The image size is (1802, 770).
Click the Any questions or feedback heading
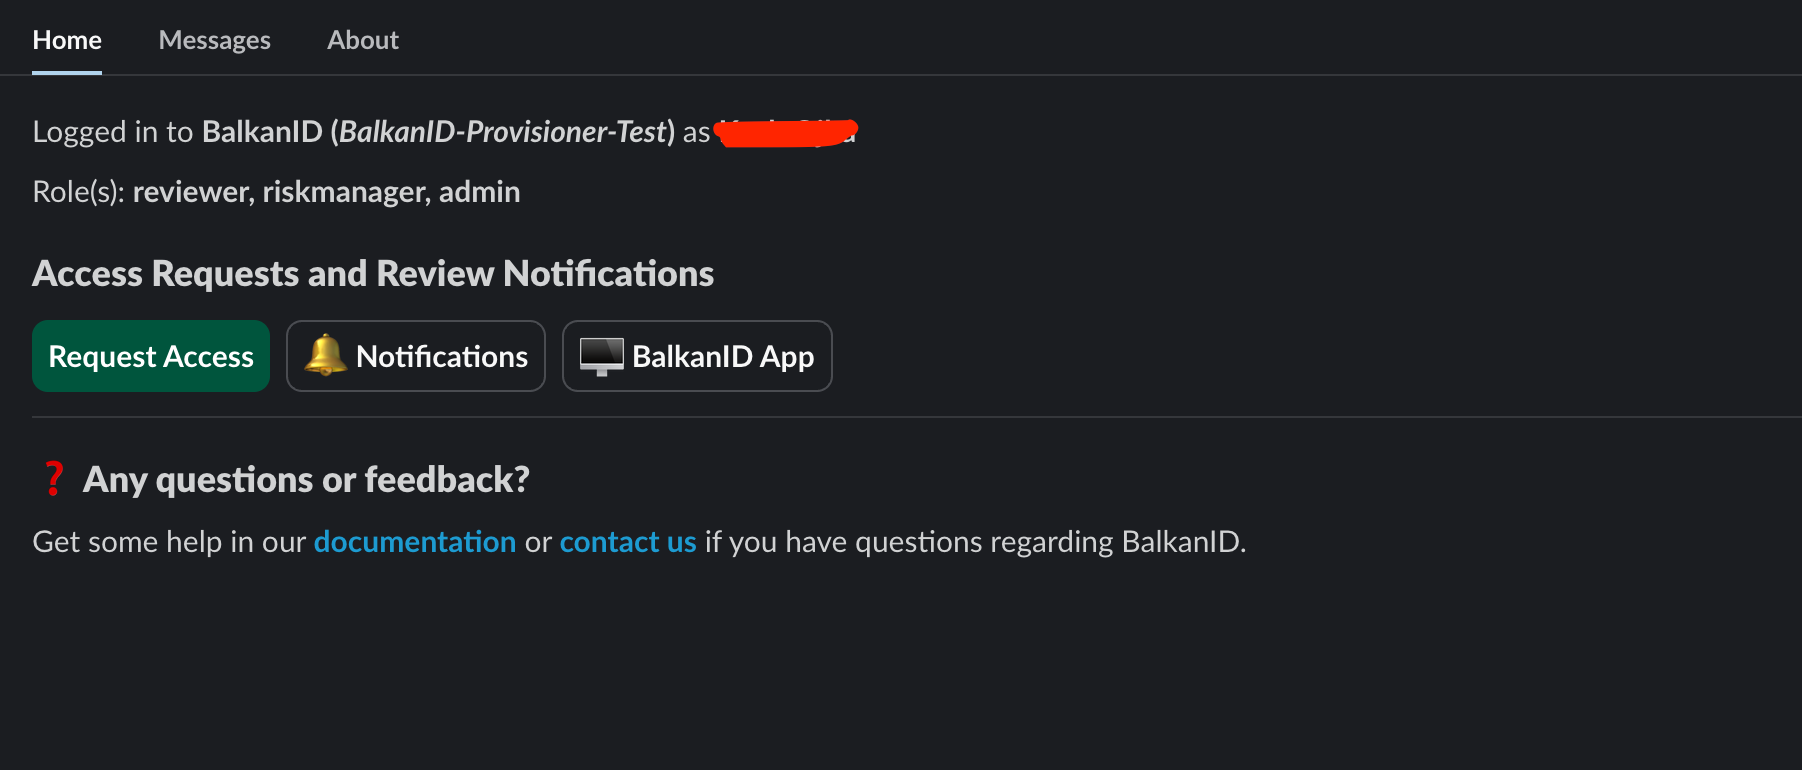[x=306, y=480]
